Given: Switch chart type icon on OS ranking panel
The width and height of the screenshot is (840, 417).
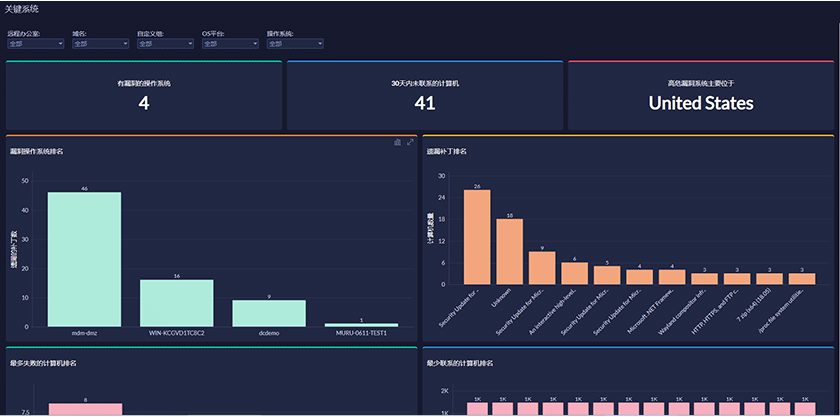Looking at the screenshot, I should click(x=398, y=142).
